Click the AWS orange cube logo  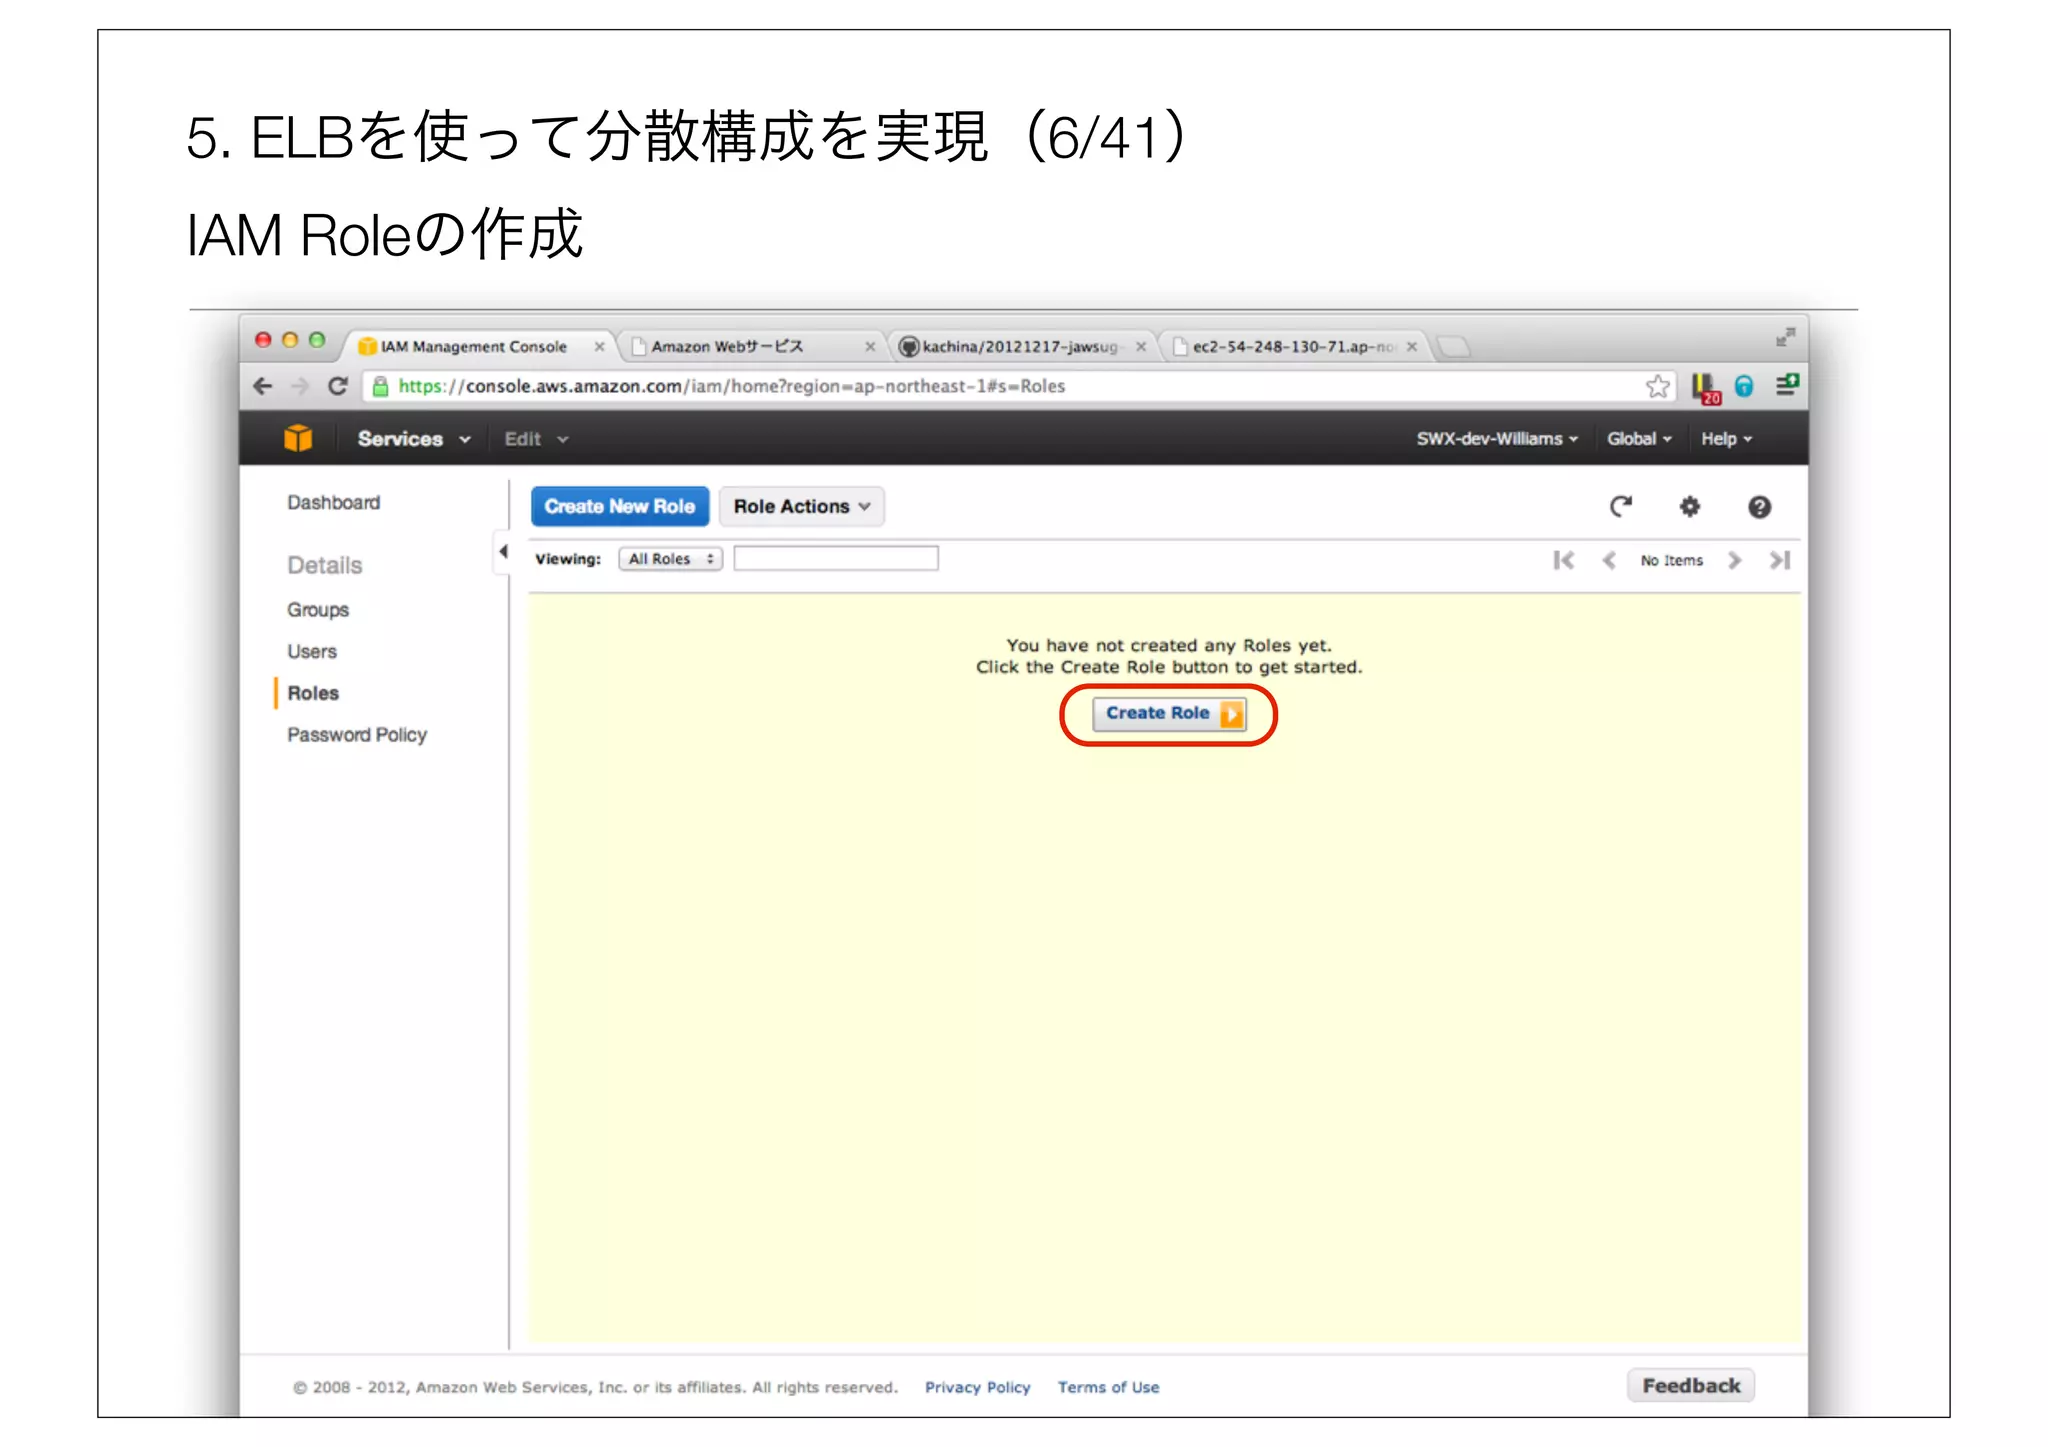point(298,438)
